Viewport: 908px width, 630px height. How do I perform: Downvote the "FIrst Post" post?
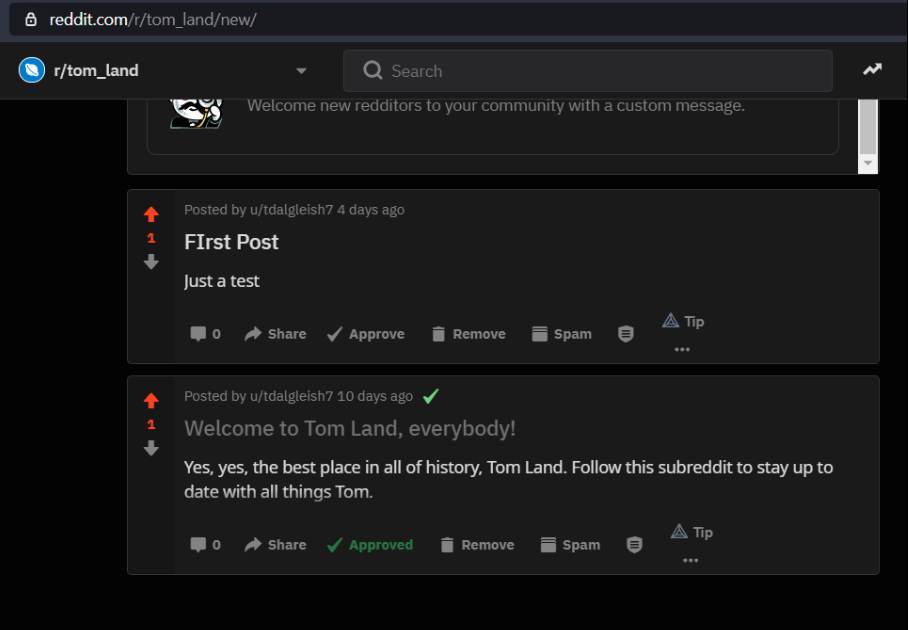coord(151,262)
